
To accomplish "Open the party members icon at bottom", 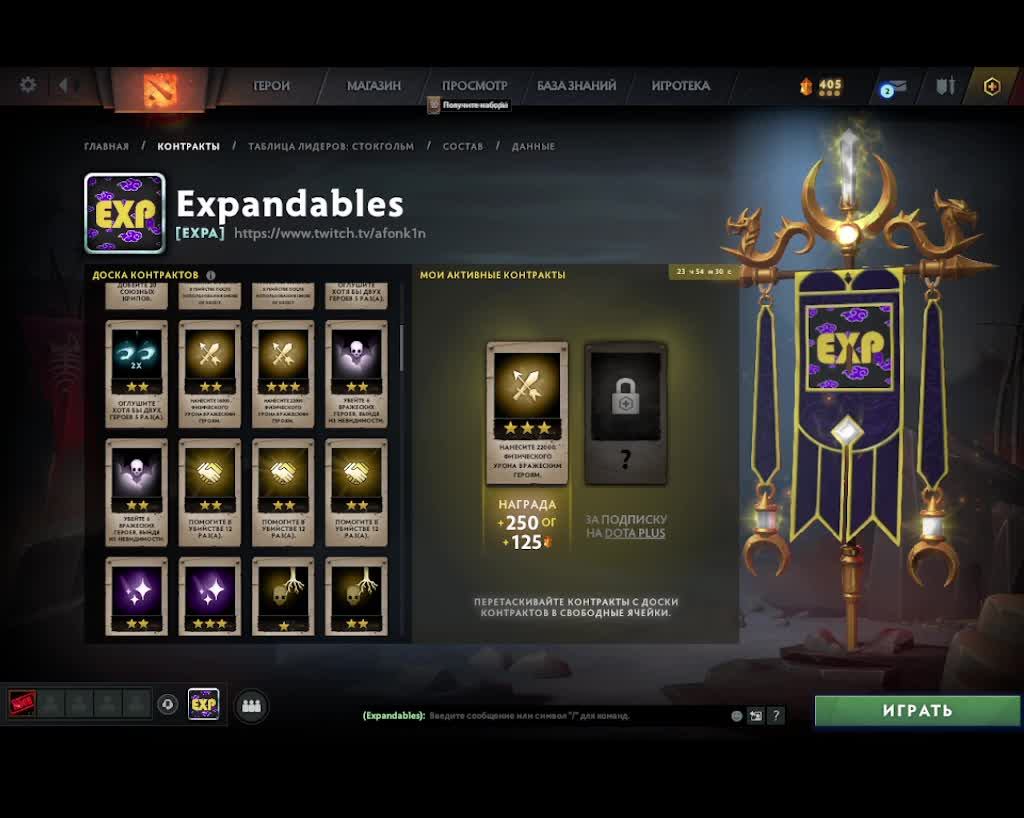I will click(251, 706).
